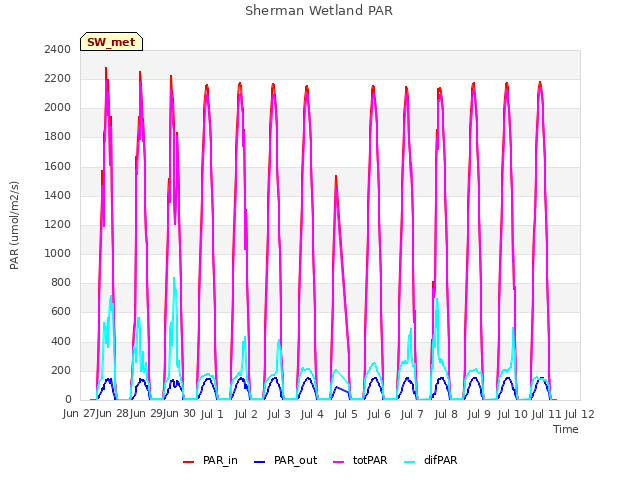Image resolution: width=640 pixels, height=480 pixels.
Task: Click the PAR_in legend entry
Action: (x=210, y=460)
